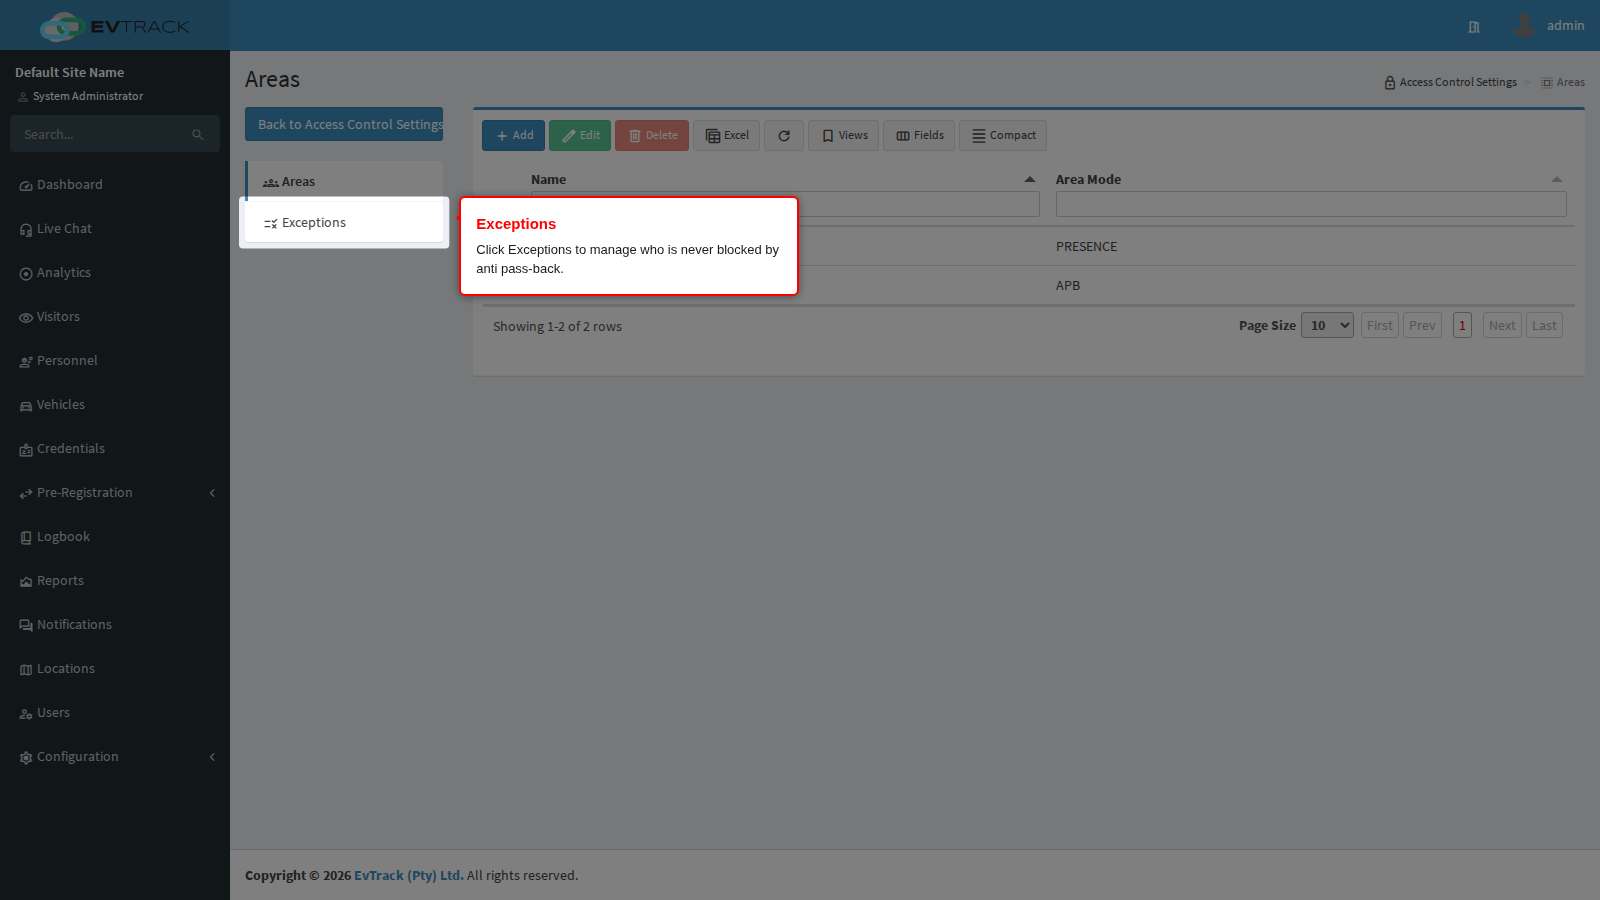Click the Prev page button

(x=1422, y=325)
